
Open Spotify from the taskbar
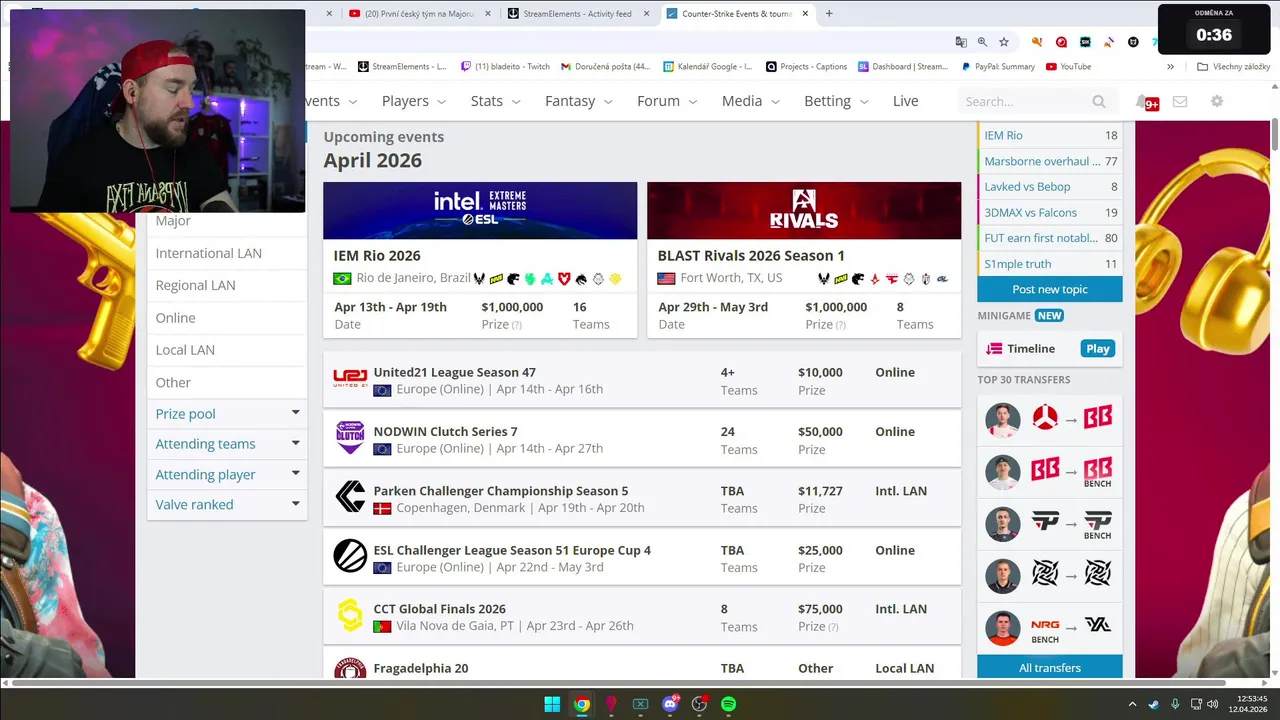click(728, 704)
